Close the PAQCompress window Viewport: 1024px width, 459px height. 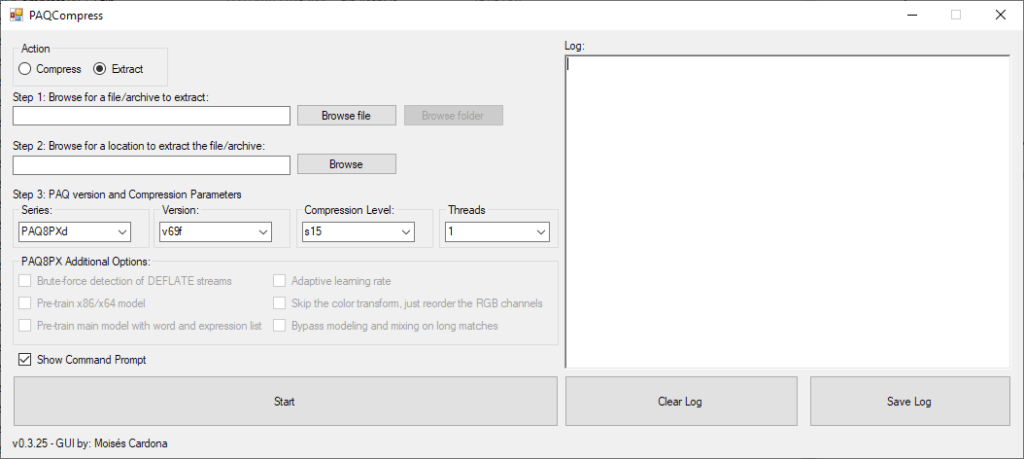[1000, 15]
